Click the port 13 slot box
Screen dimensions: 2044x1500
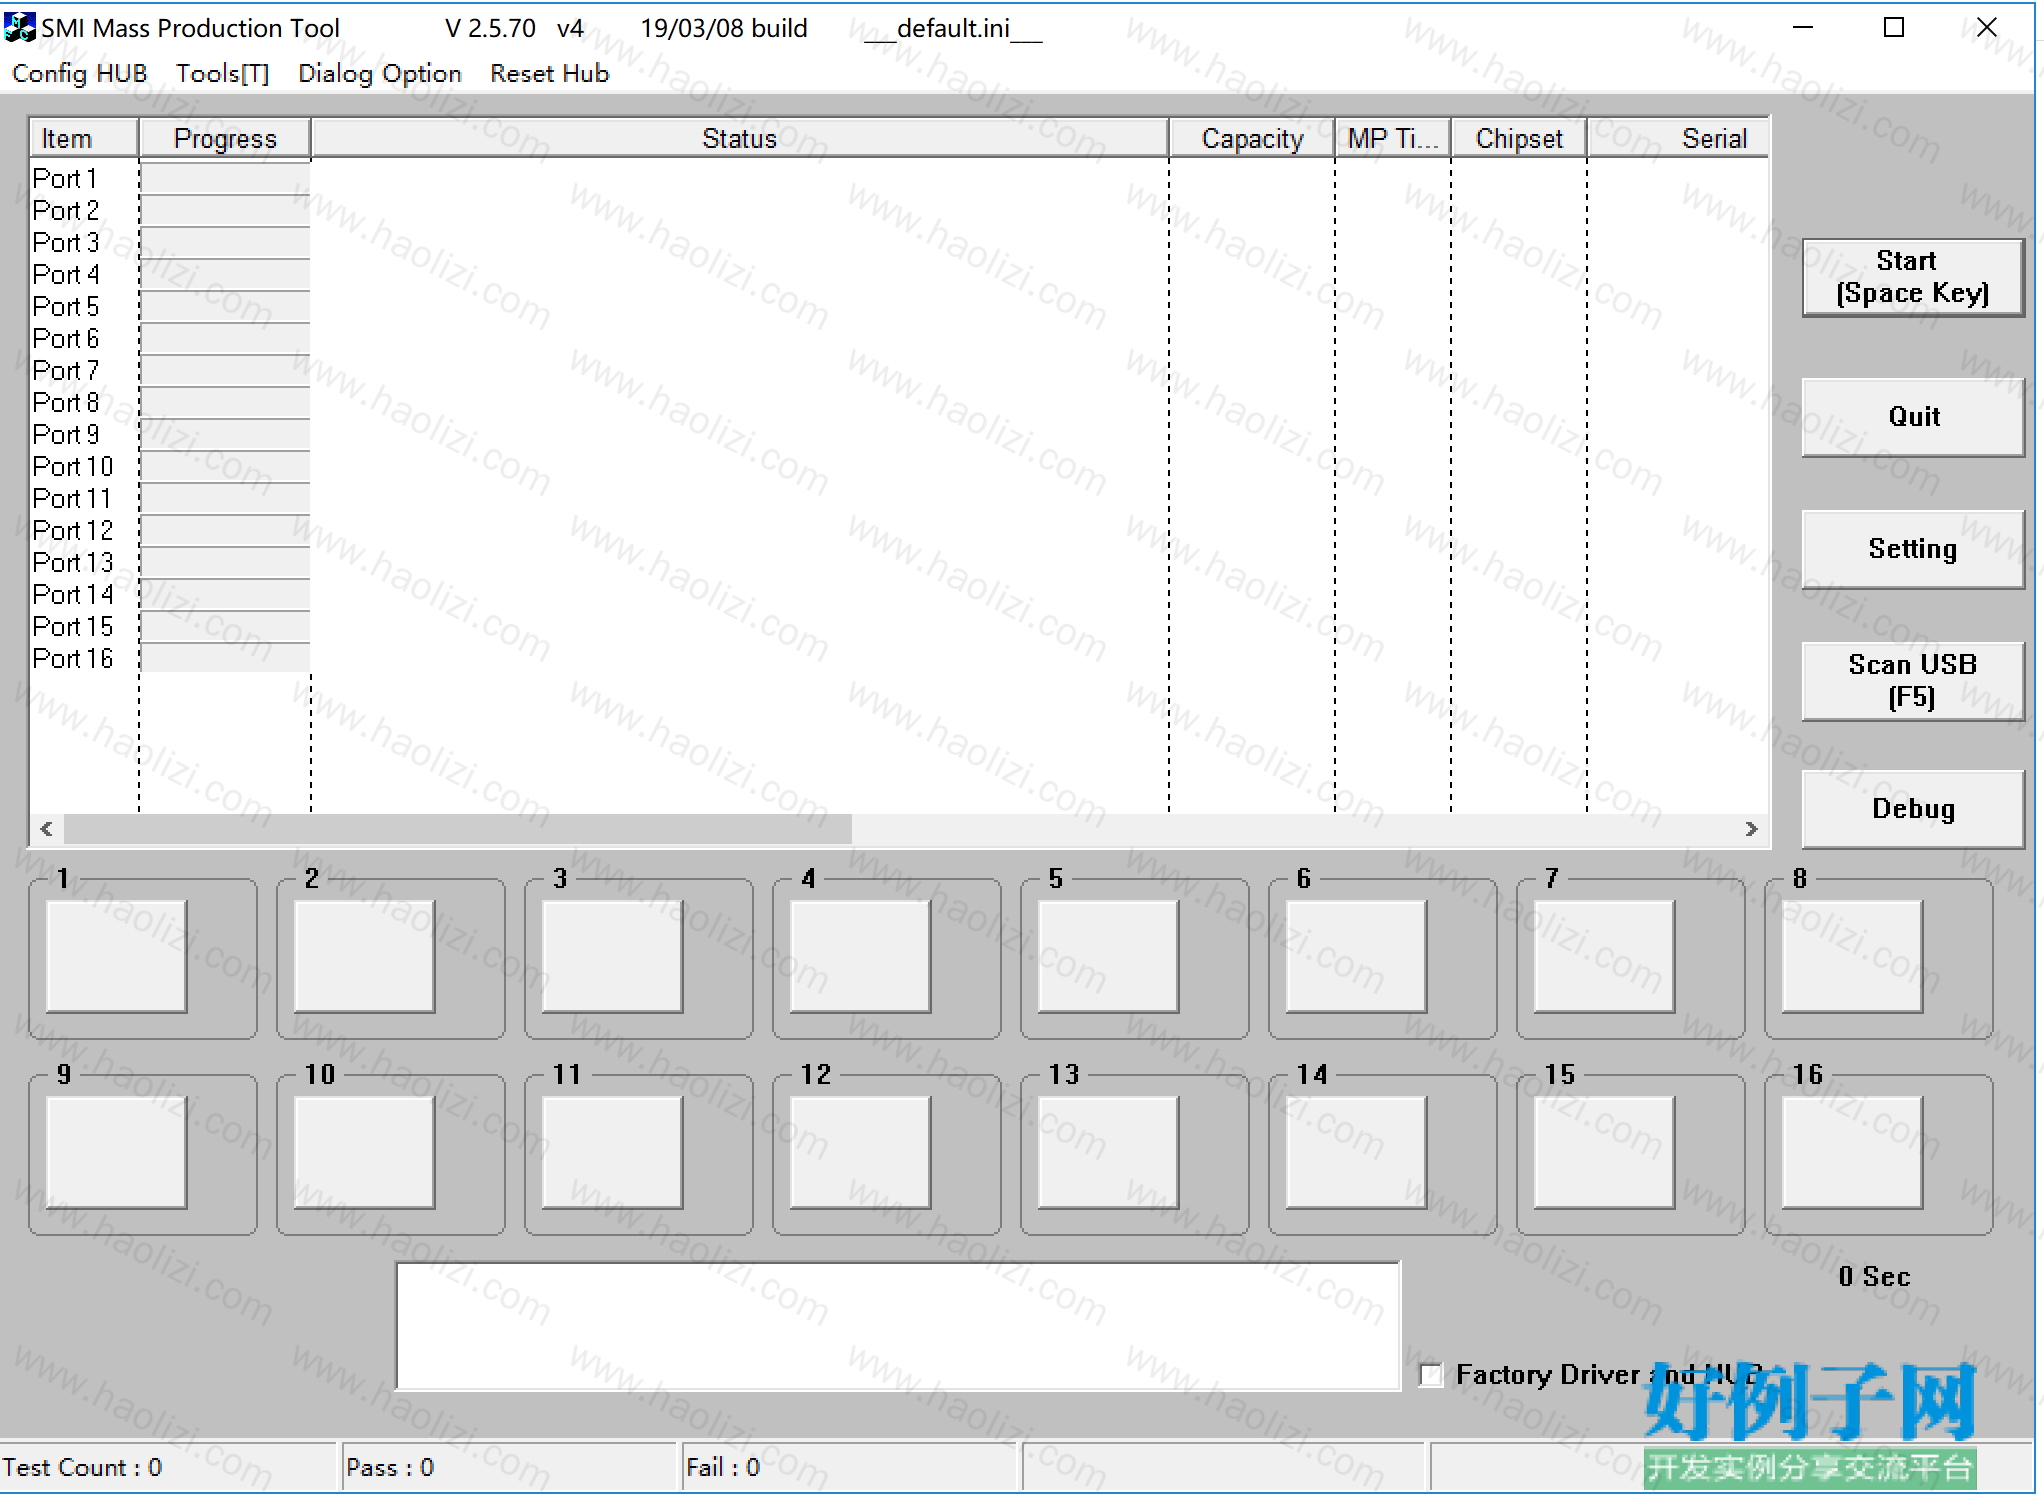(x=1108, y=1152)
